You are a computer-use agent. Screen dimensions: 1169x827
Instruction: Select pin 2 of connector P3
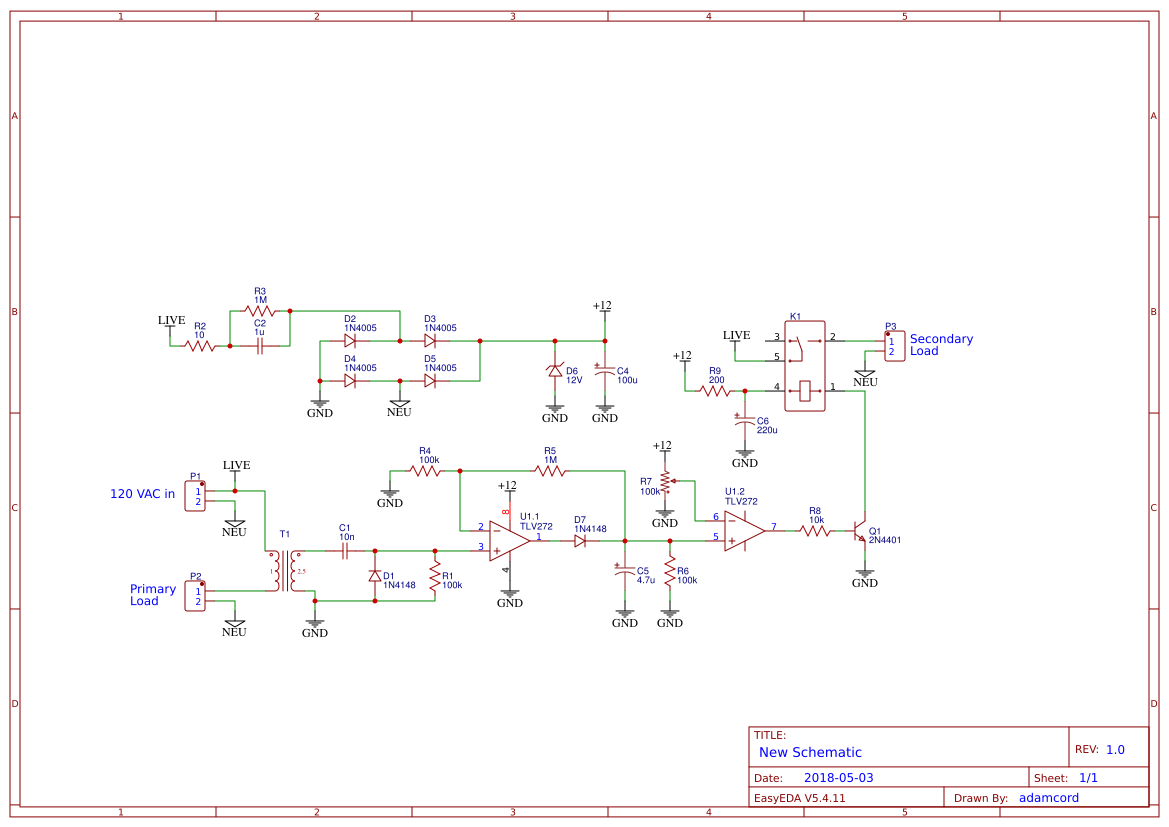click(x=892, y=350)
